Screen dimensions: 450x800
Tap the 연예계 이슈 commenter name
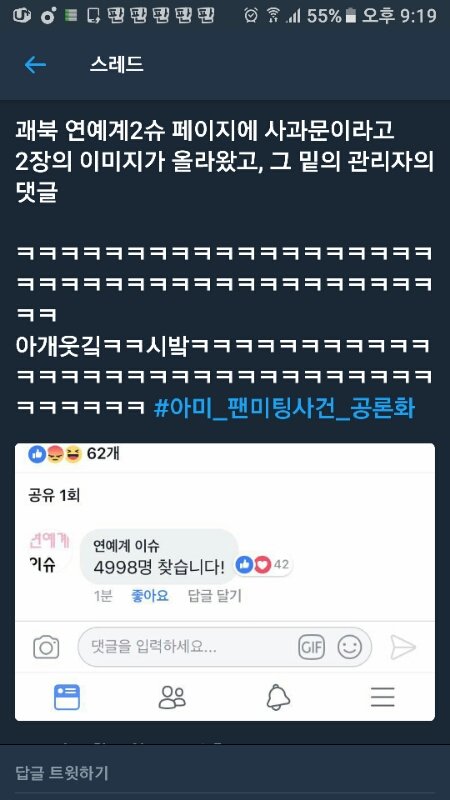(126, 546)
